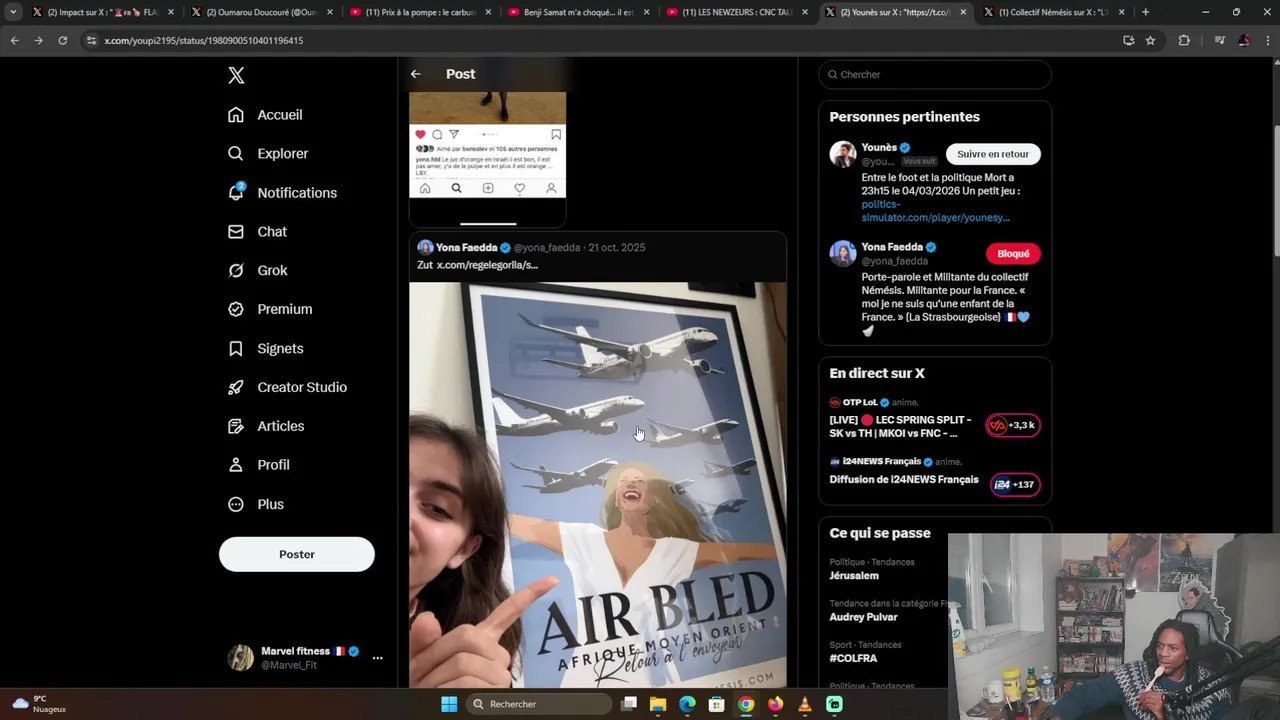
Task: Open the weather widget showing 9°C Nuageux
Action: (40, 704)
